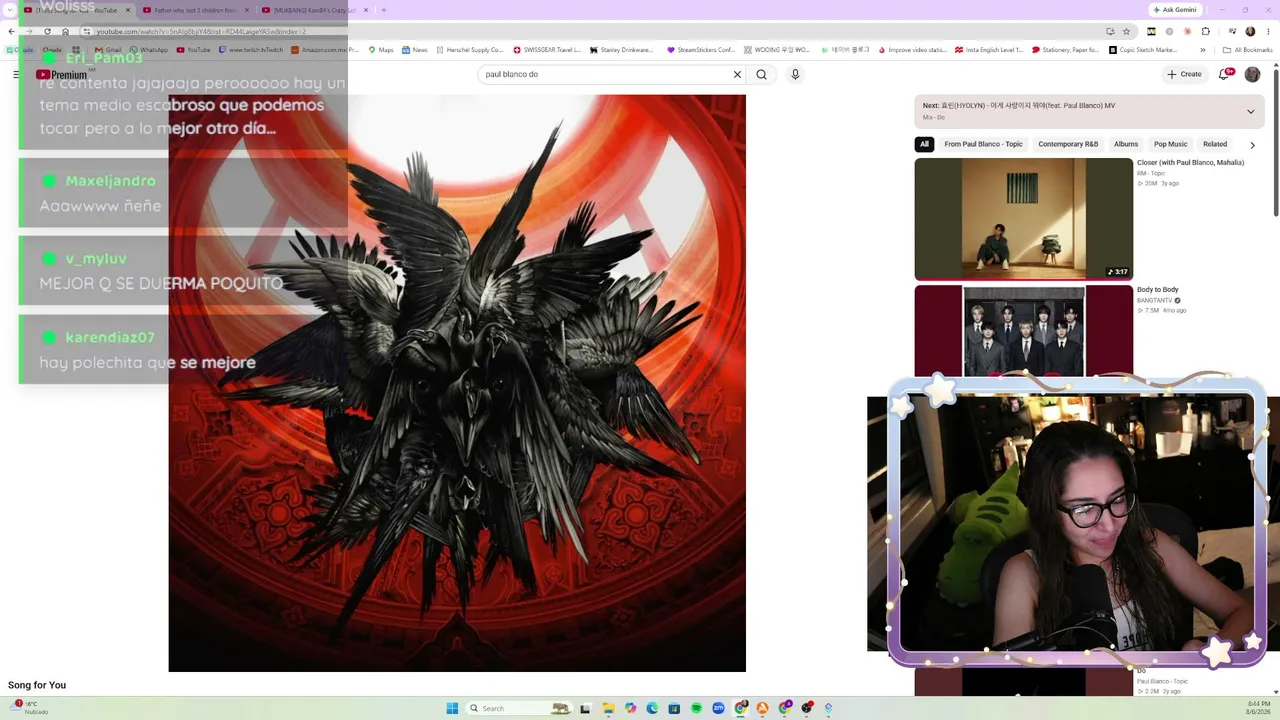Select the Albums filter chip
Viewport: 1280px width, 720px height.
[x=1126, y=144]
